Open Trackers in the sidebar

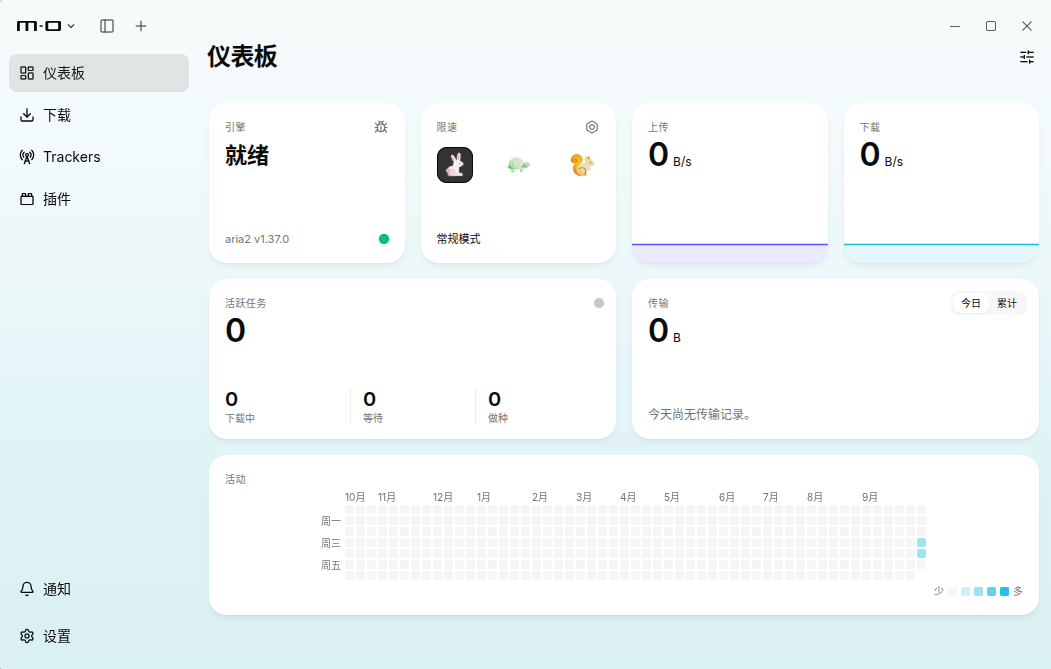click(x=99, y=157)
